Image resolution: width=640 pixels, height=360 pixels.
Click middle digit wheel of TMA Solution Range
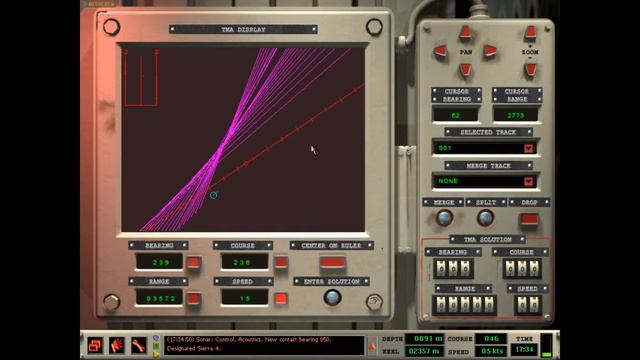[x=465, y=305]
